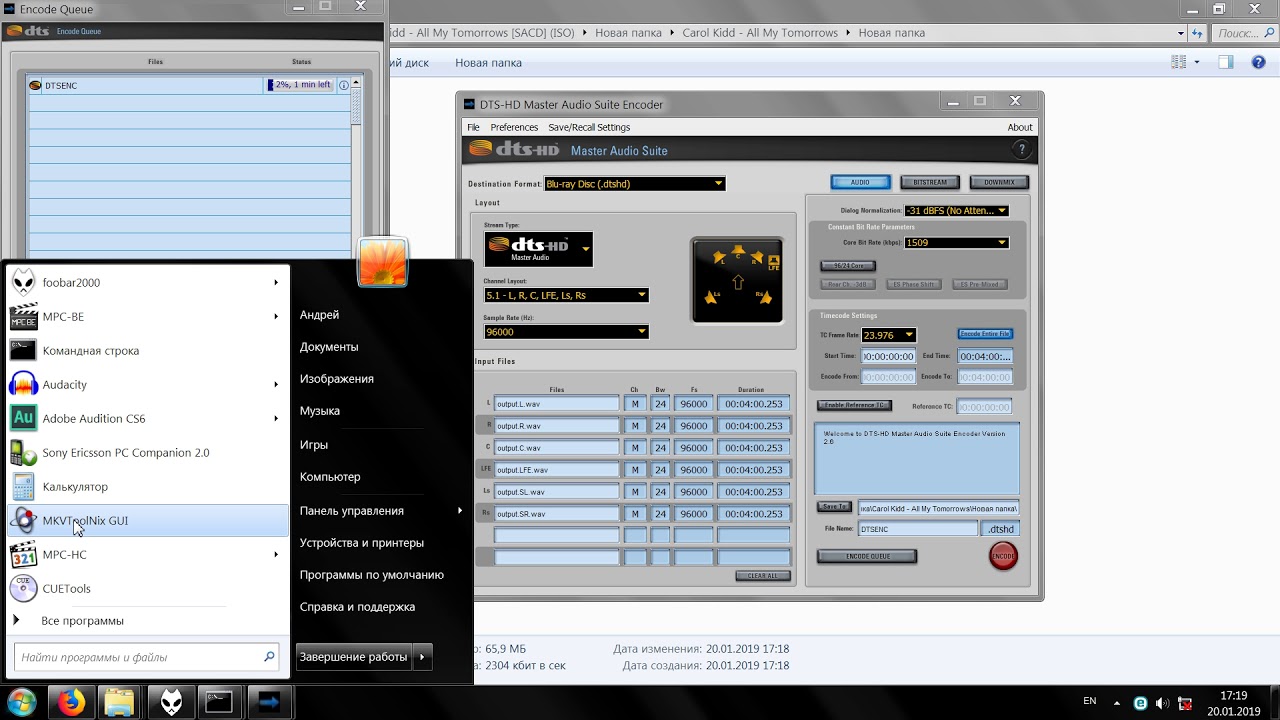
Task: Launch CUETools from the Start menu
Action: point(147,588)
